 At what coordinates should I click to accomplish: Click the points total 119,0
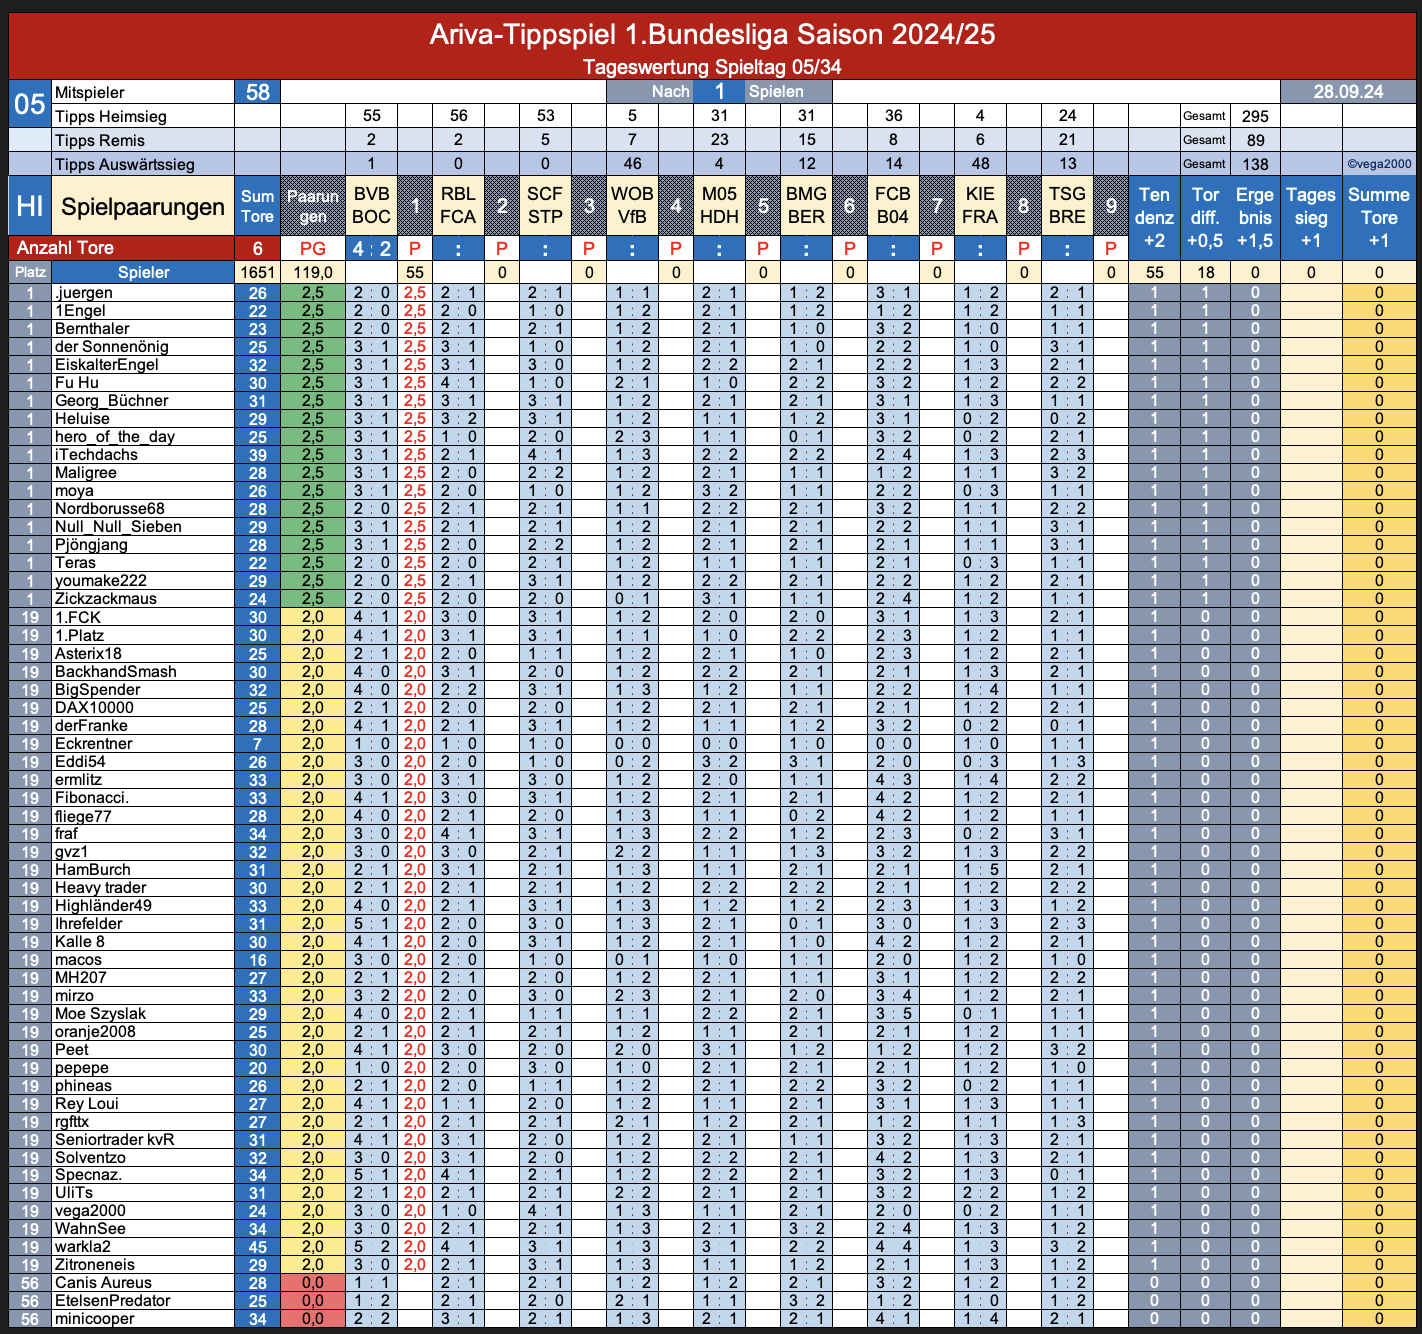[x=313, y=272]
